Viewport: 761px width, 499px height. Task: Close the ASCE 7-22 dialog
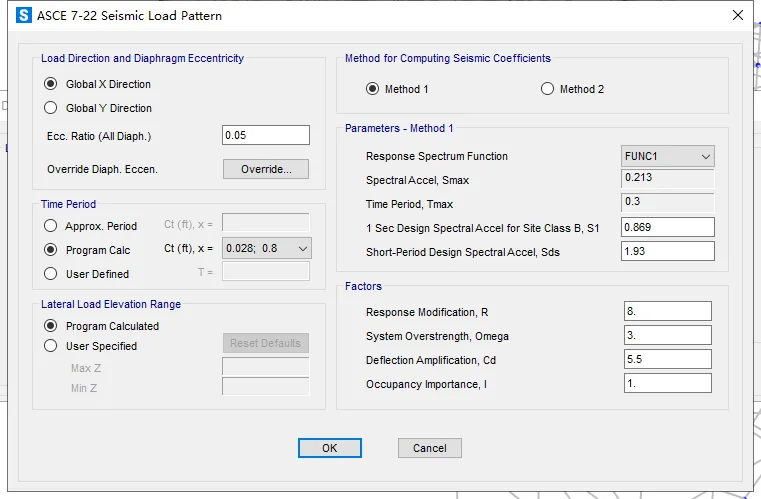(738, 15)
